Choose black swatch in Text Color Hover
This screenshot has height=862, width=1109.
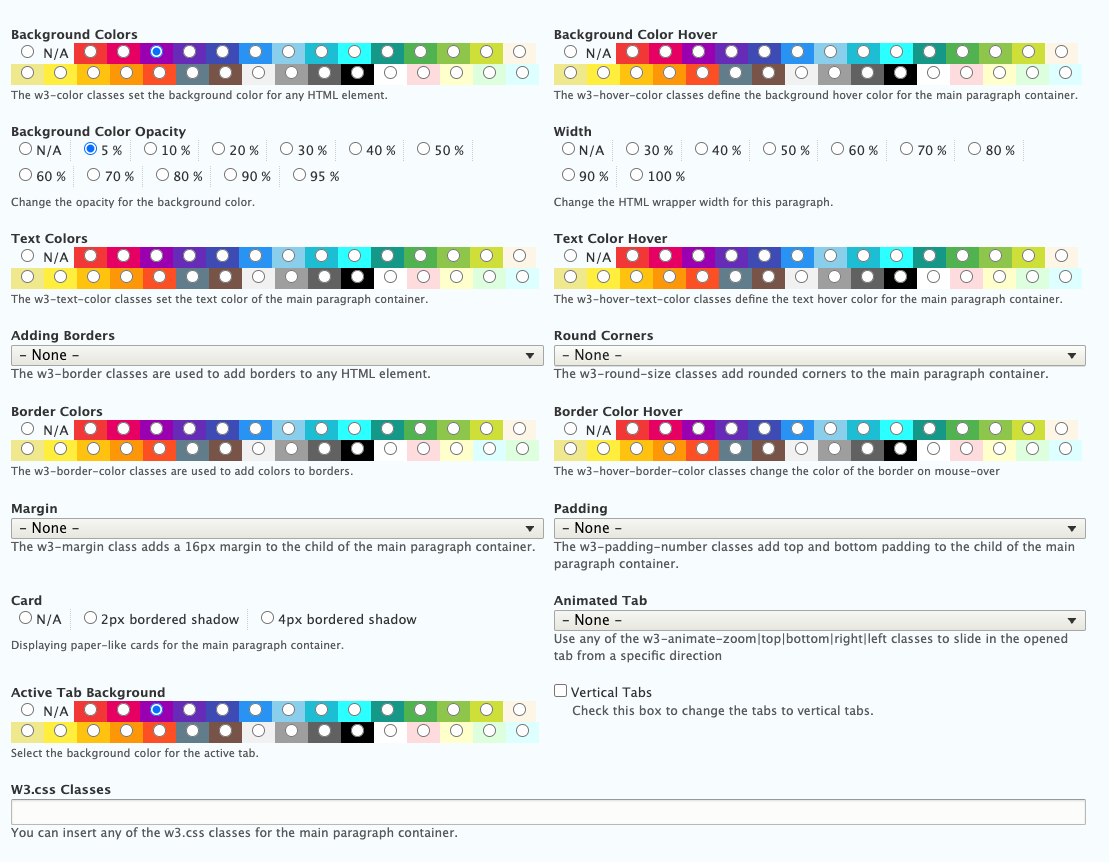pos(900,276)
